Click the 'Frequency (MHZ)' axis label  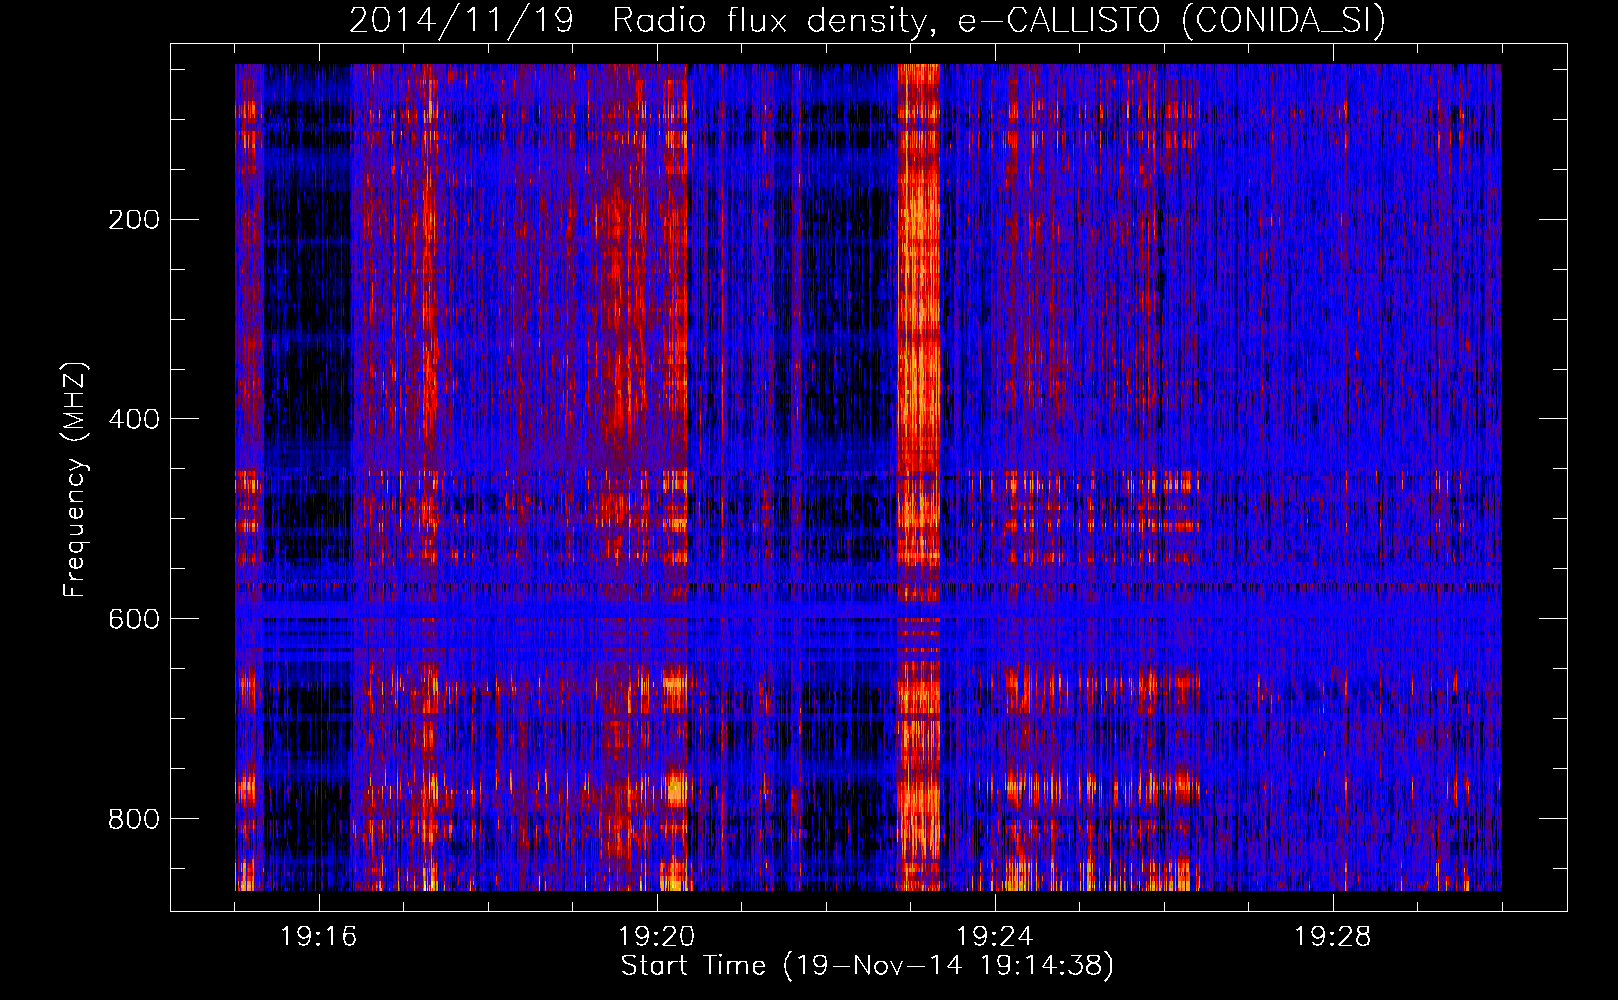[x=75, y=479]
